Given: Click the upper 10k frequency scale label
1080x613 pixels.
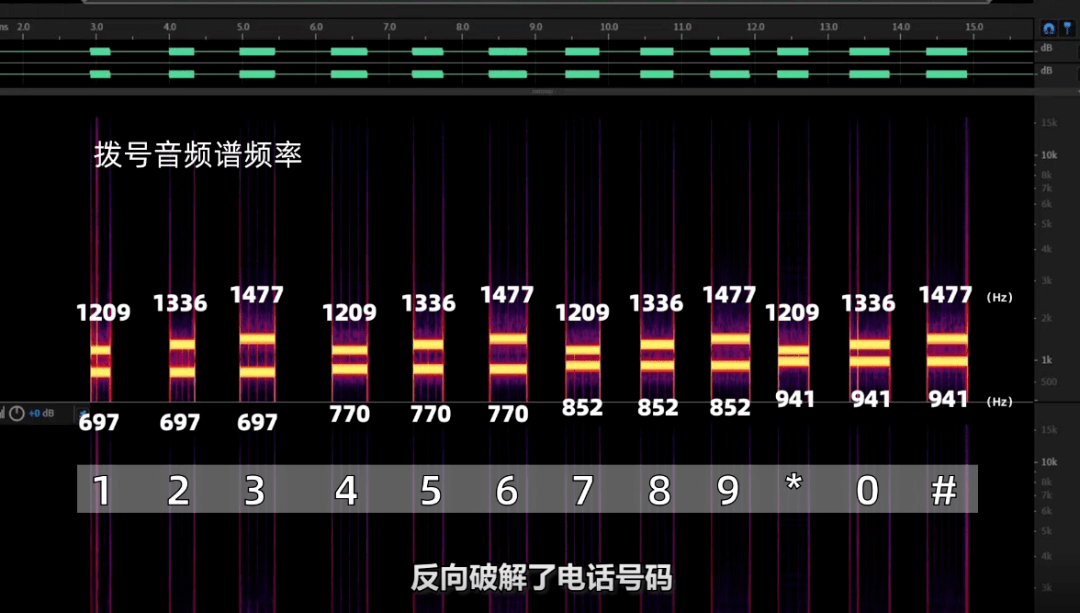Looking at the screenshot, I should tap(1048, 155).
